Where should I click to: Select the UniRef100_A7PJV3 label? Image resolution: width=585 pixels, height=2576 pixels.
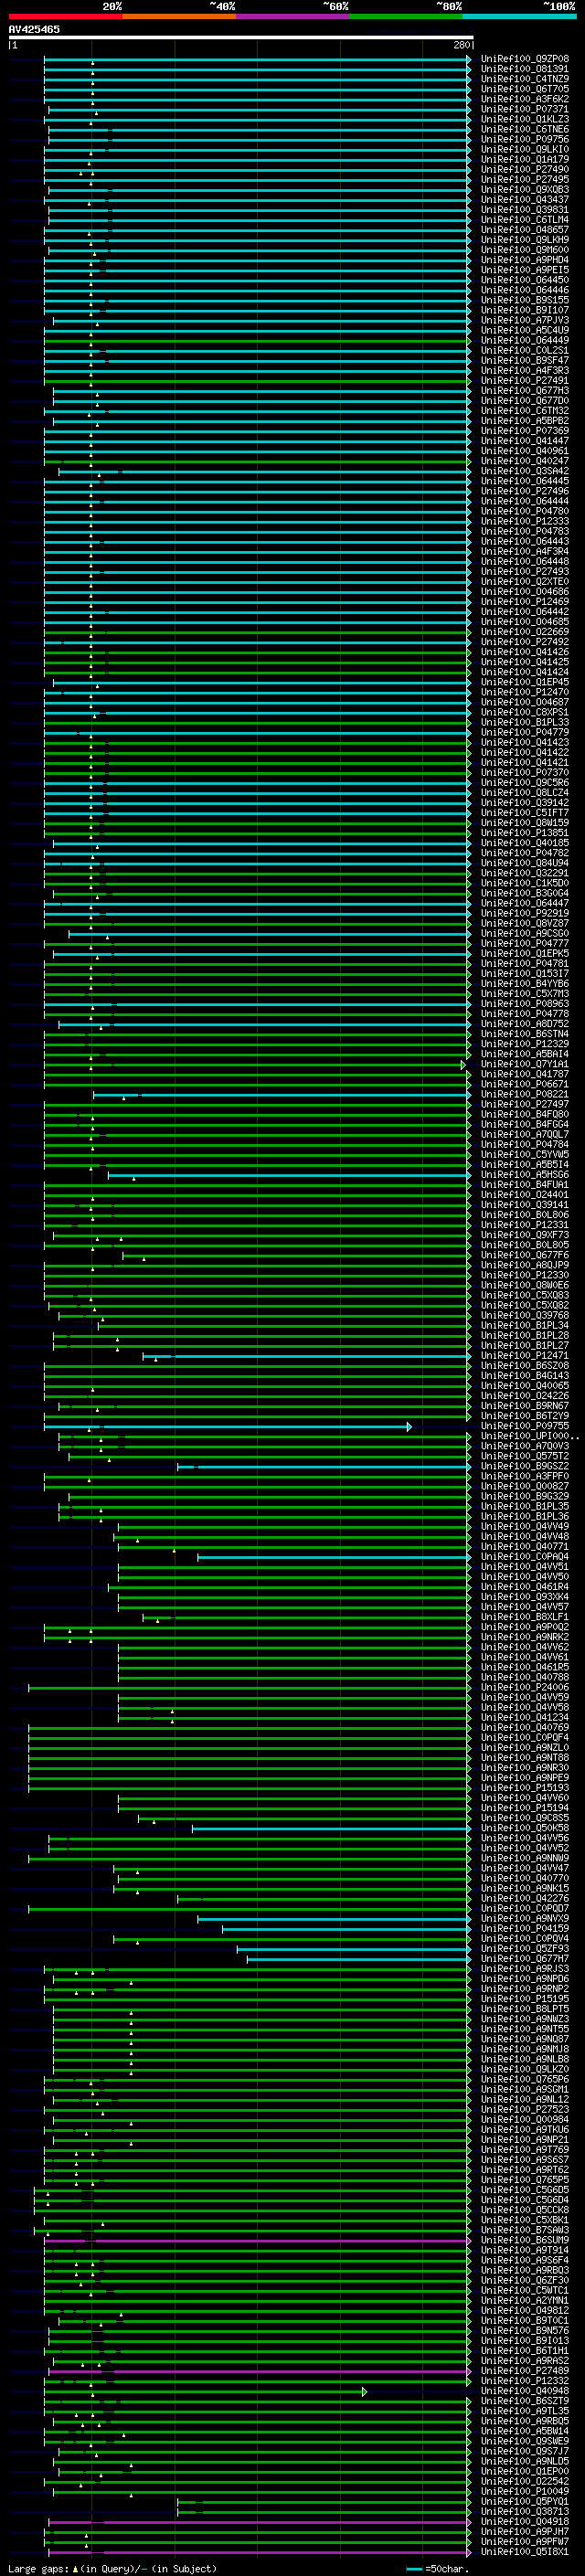coord(525,320)
